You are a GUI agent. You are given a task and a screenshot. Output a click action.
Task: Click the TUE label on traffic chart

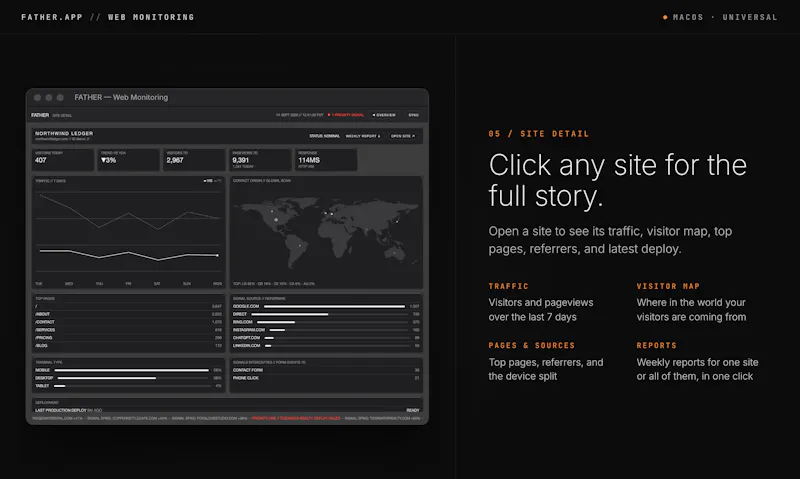point(39,284)
